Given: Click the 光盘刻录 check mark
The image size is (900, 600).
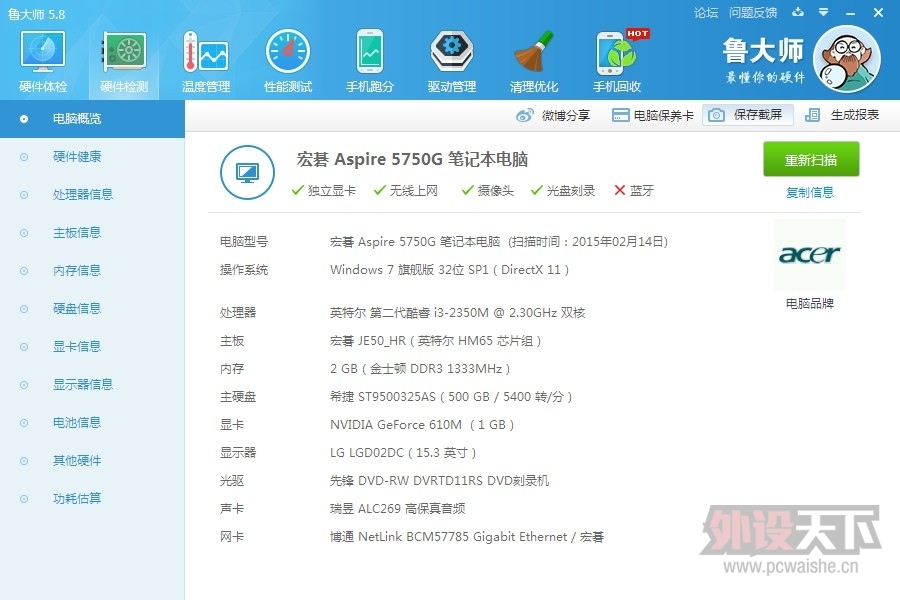Looking at the screenshot, I should (537, 190).
